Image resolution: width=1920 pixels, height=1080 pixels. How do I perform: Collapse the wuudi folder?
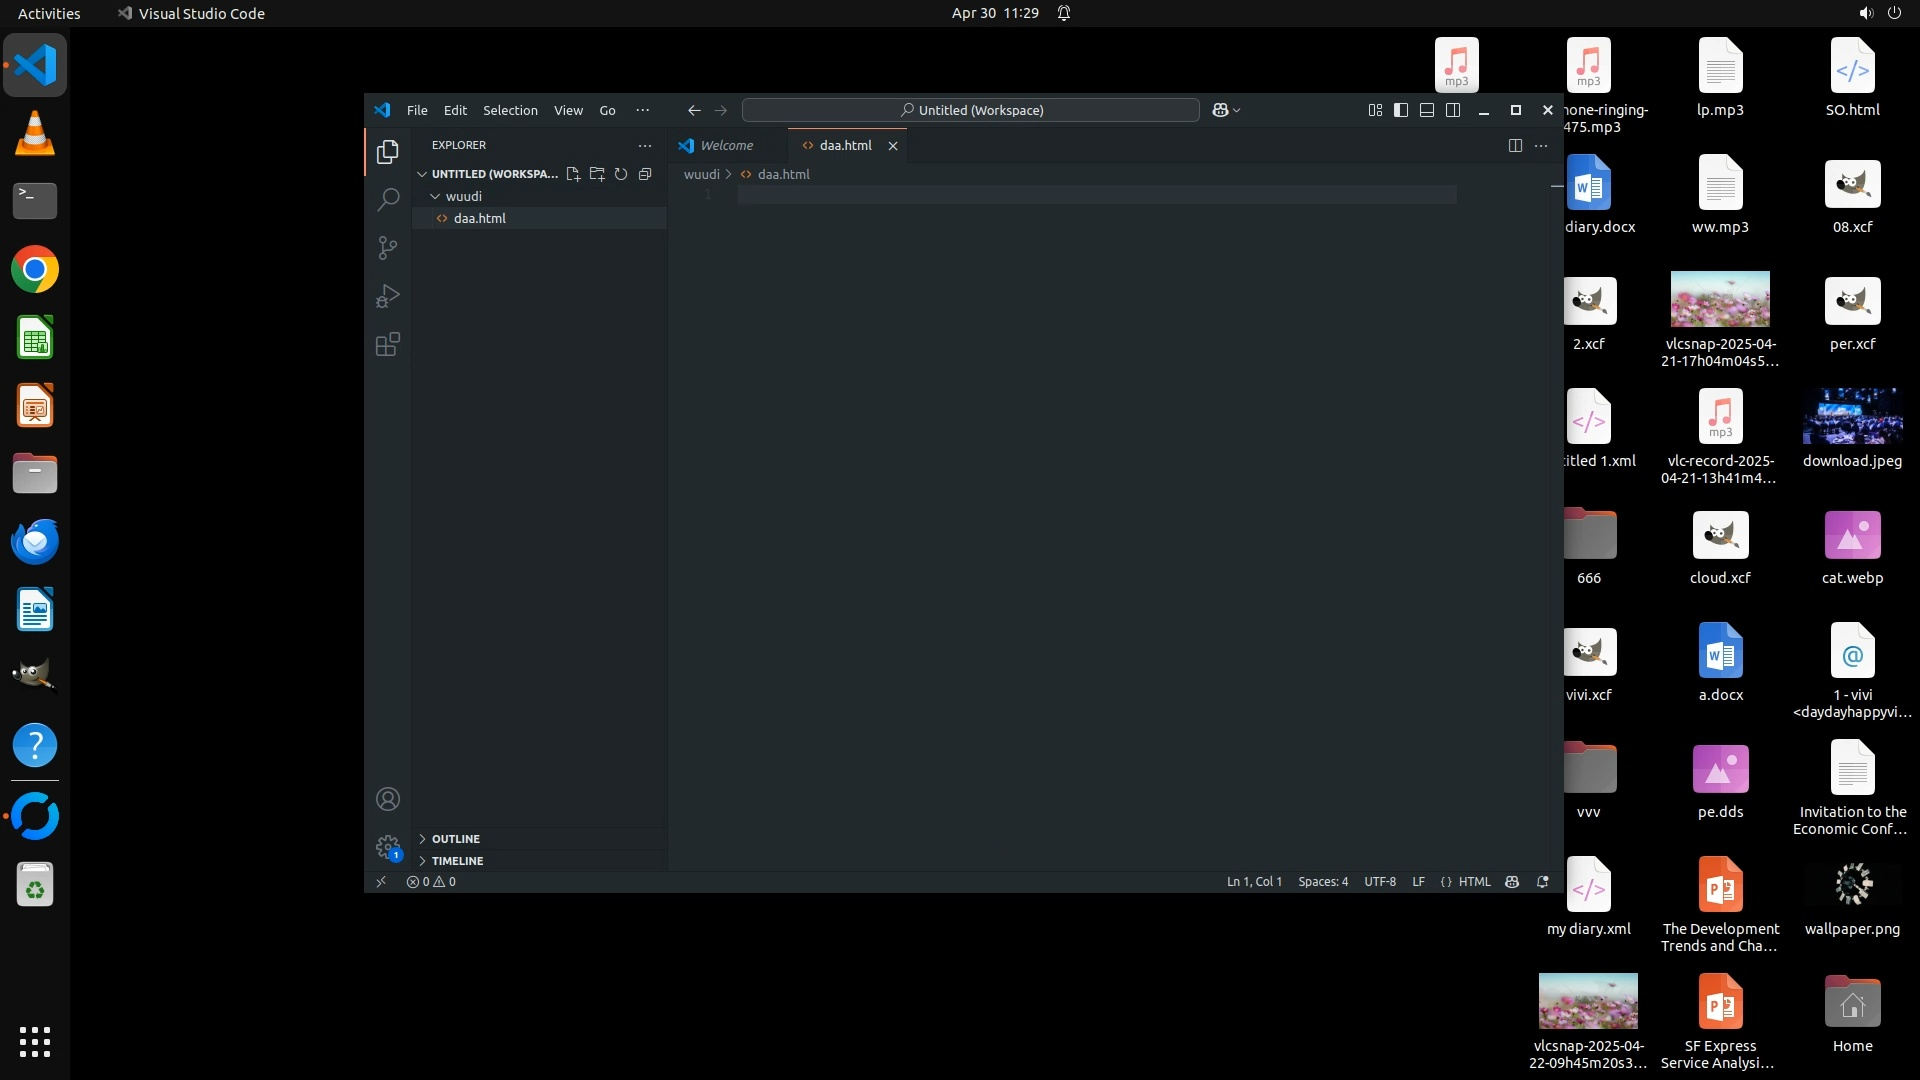click(463, 196)
